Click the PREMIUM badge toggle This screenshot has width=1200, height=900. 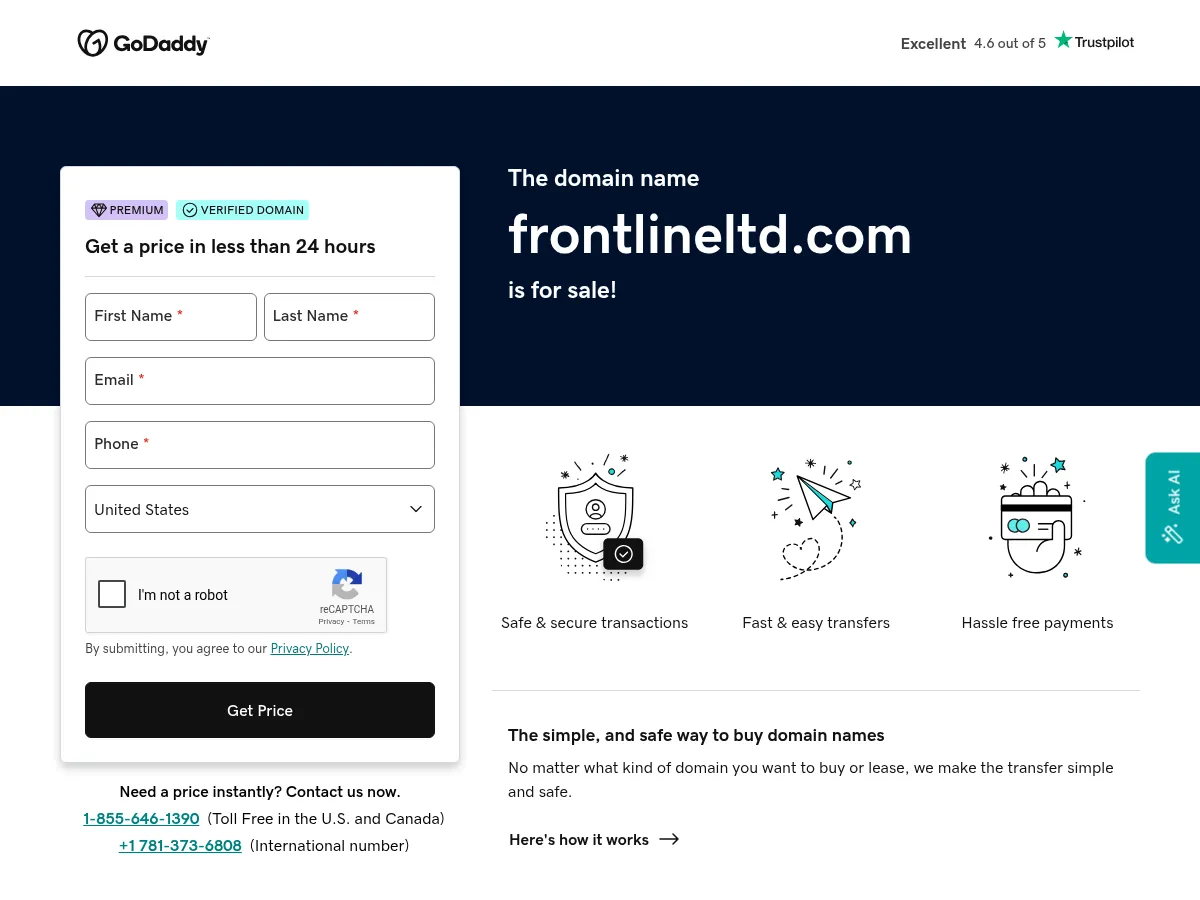(126, 210)
